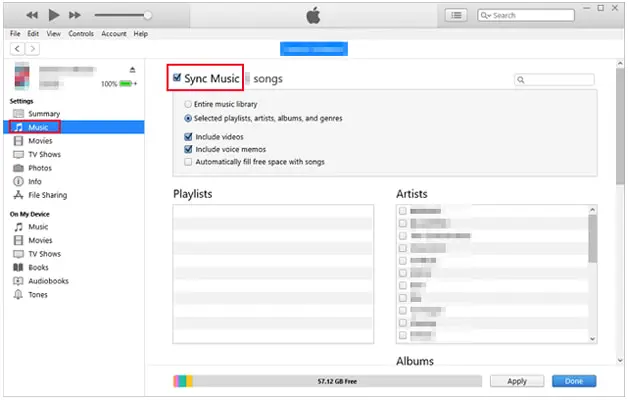Click the Apply button
Viewport: 628px width, 400px height.
(x=517, y=381)
